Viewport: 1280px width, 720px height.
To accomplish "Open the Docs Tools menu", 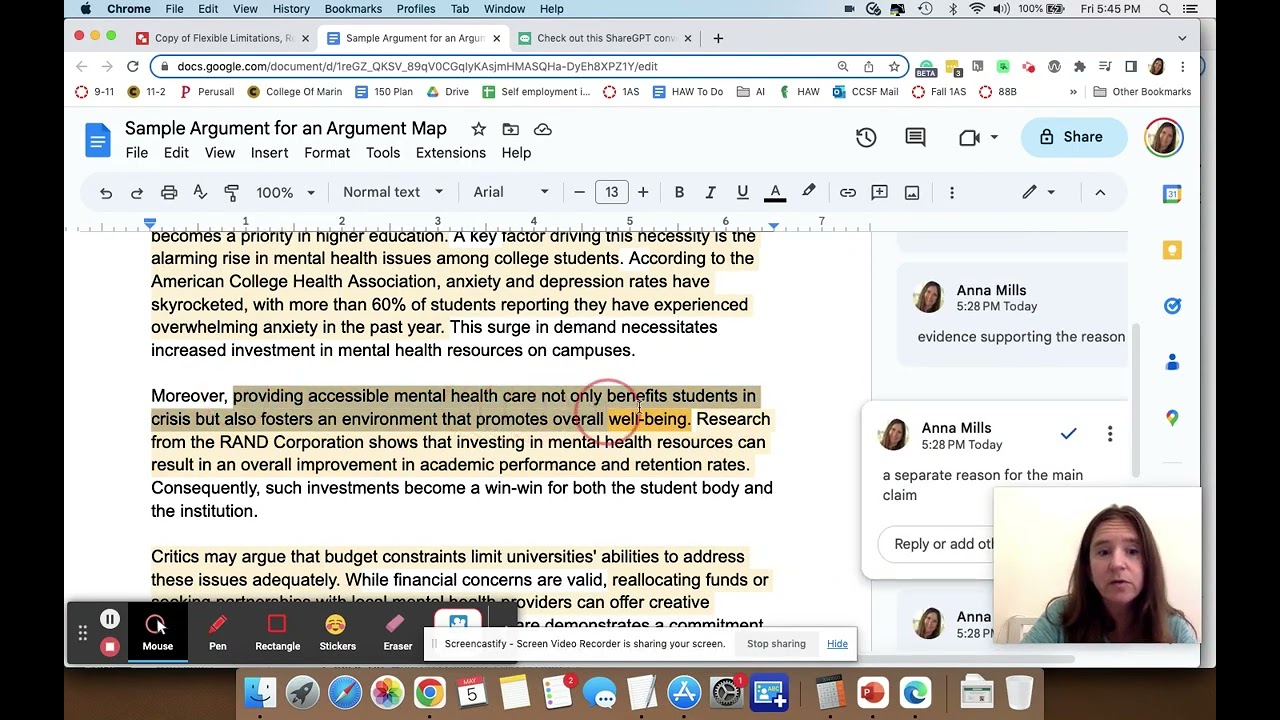I will [x=383, y=153].
